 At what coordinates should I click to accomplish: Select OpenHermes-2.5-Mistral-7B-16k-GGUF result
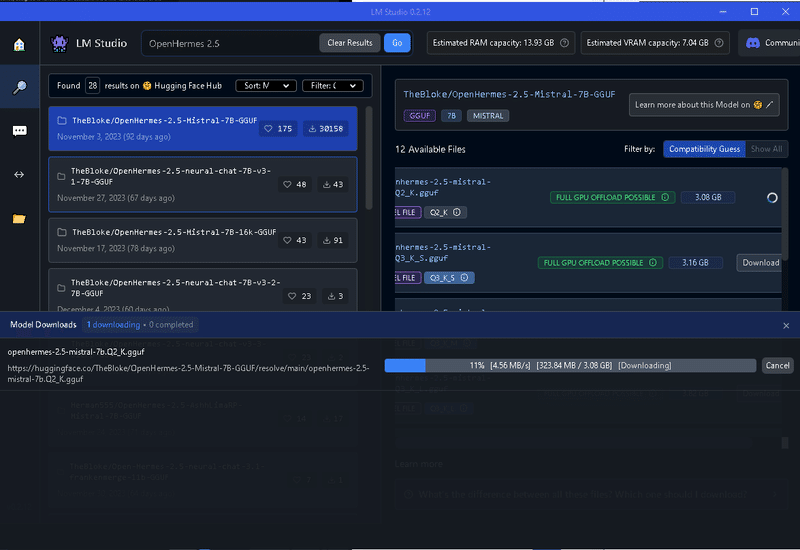pos(203,240)
